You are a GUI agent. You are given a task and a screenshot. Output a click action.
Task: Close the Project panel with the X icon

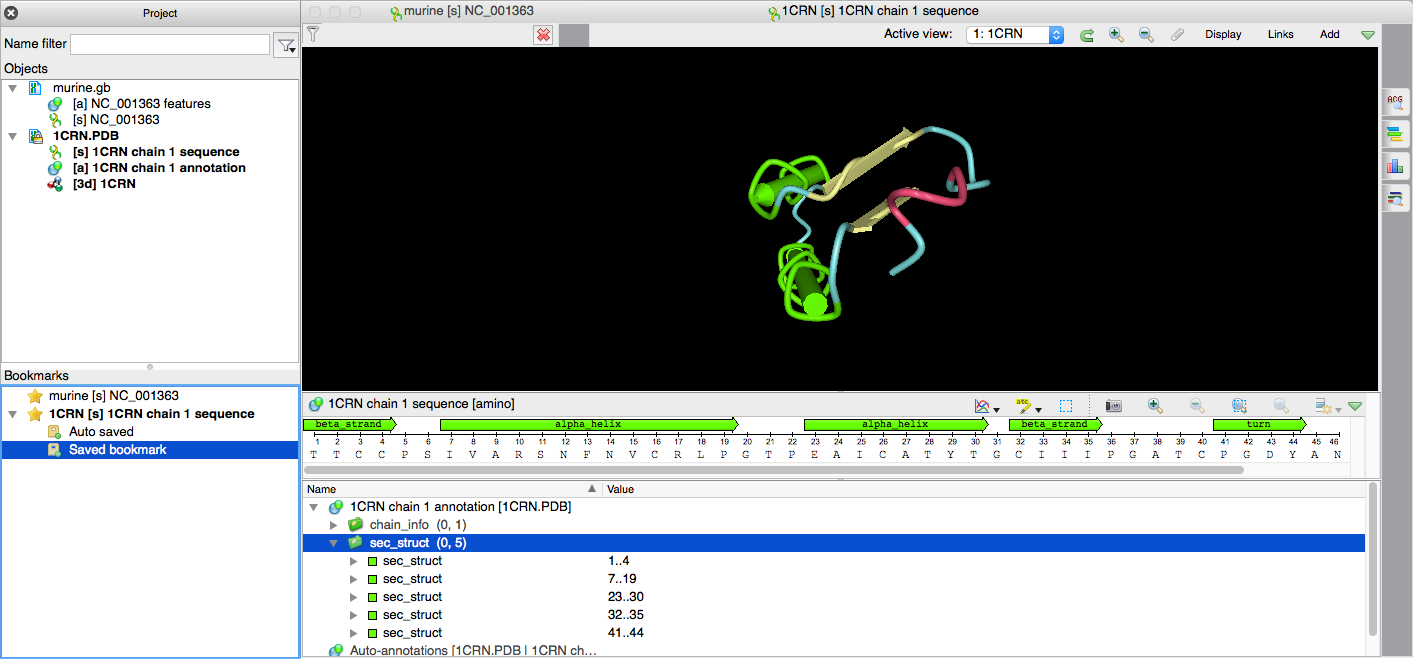[11, 13]
